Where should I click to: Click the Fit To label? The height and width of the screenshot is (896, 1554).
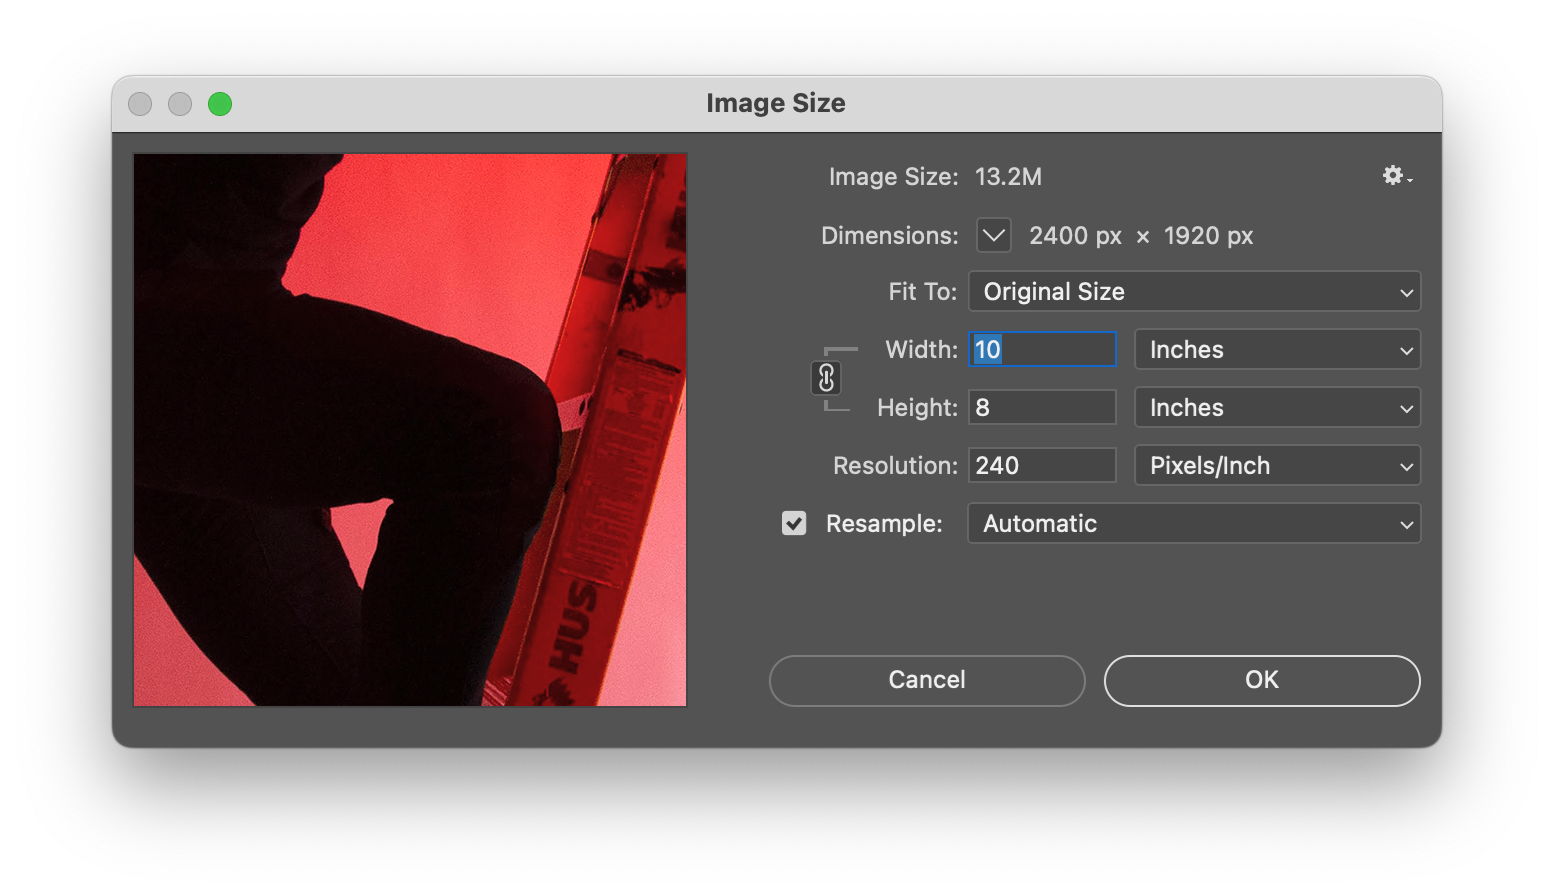tap(922, 292)
